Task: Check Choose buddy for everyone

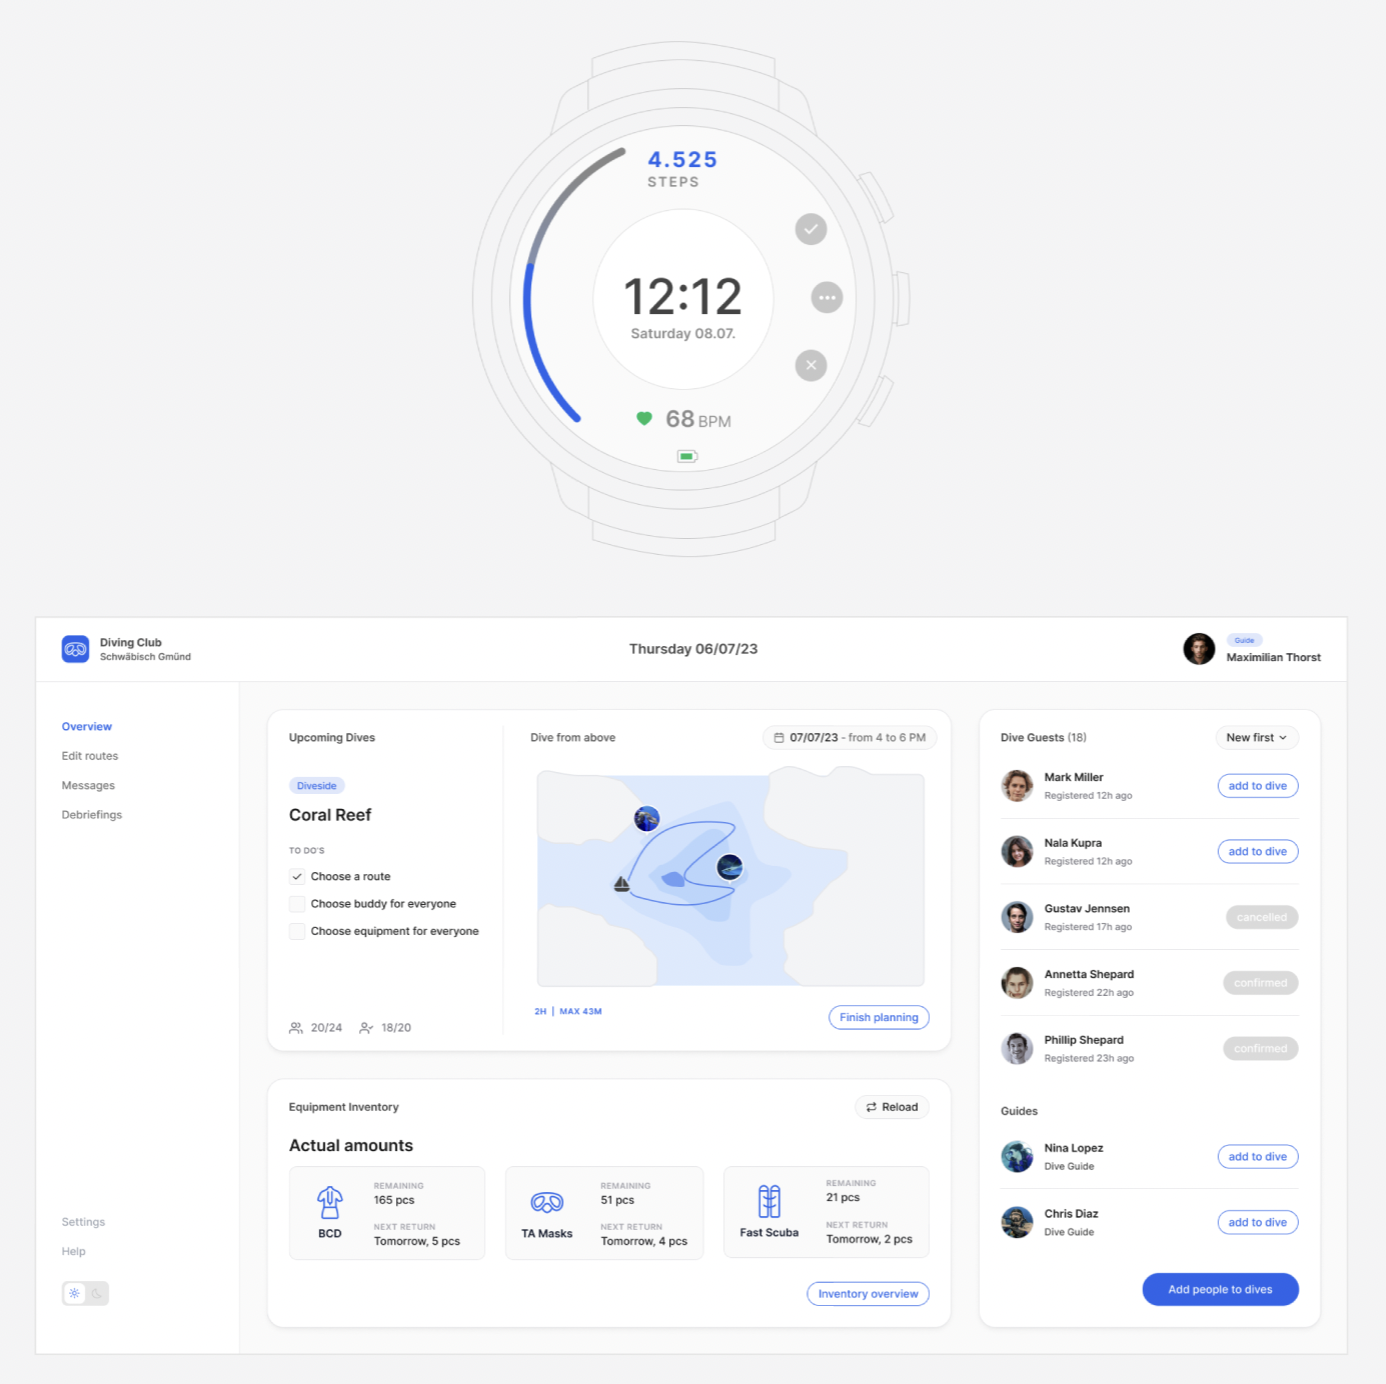Action: tap(297, 904)
